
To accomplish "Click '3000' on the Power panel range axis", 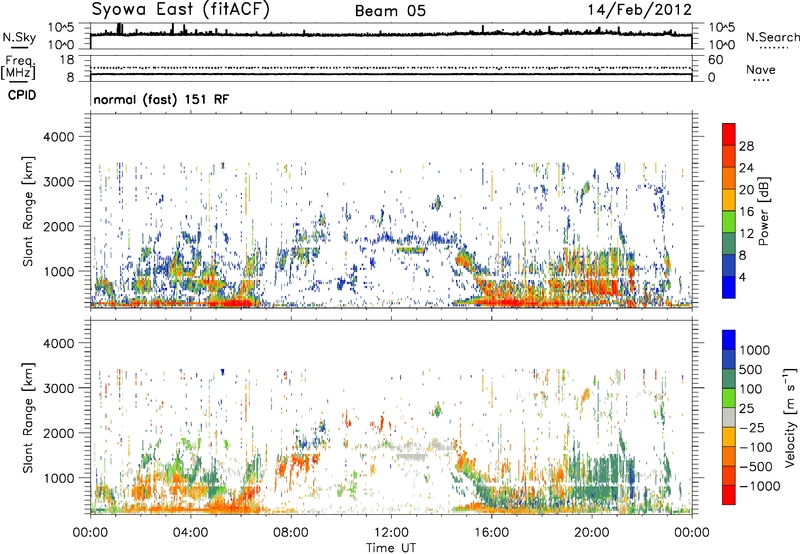I will [59, 182].
